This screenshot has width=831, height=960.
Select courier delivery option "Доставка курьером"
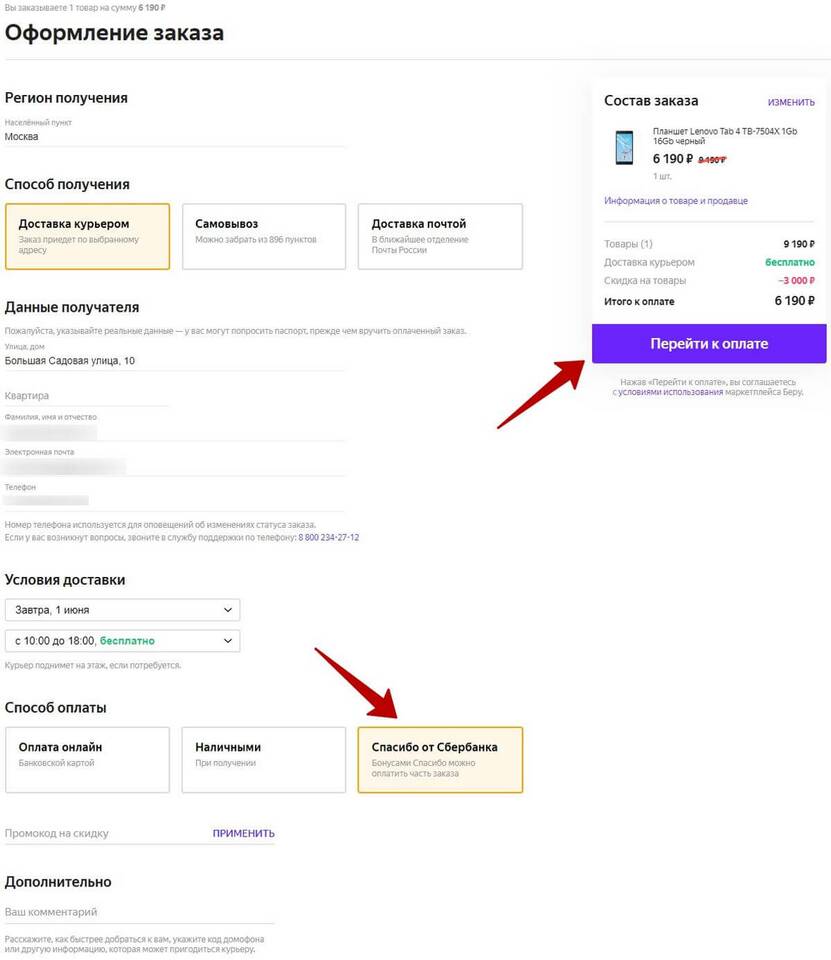87,236
